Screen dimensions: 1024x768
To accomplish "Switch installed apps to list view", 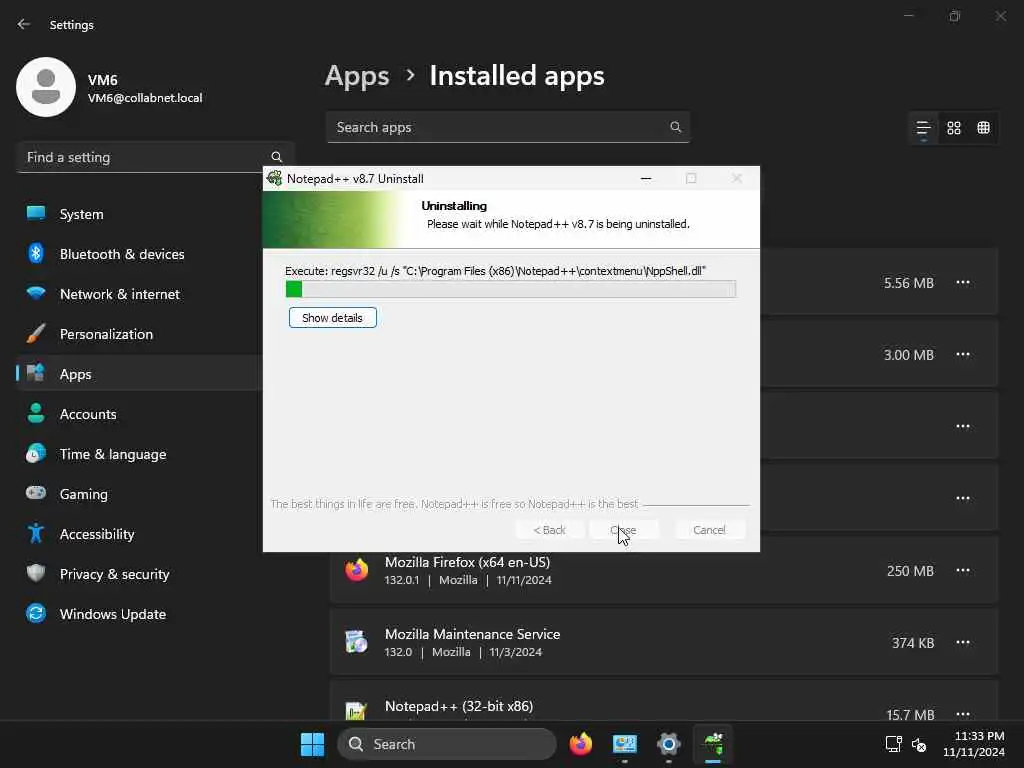I will [x=923, y=128].
